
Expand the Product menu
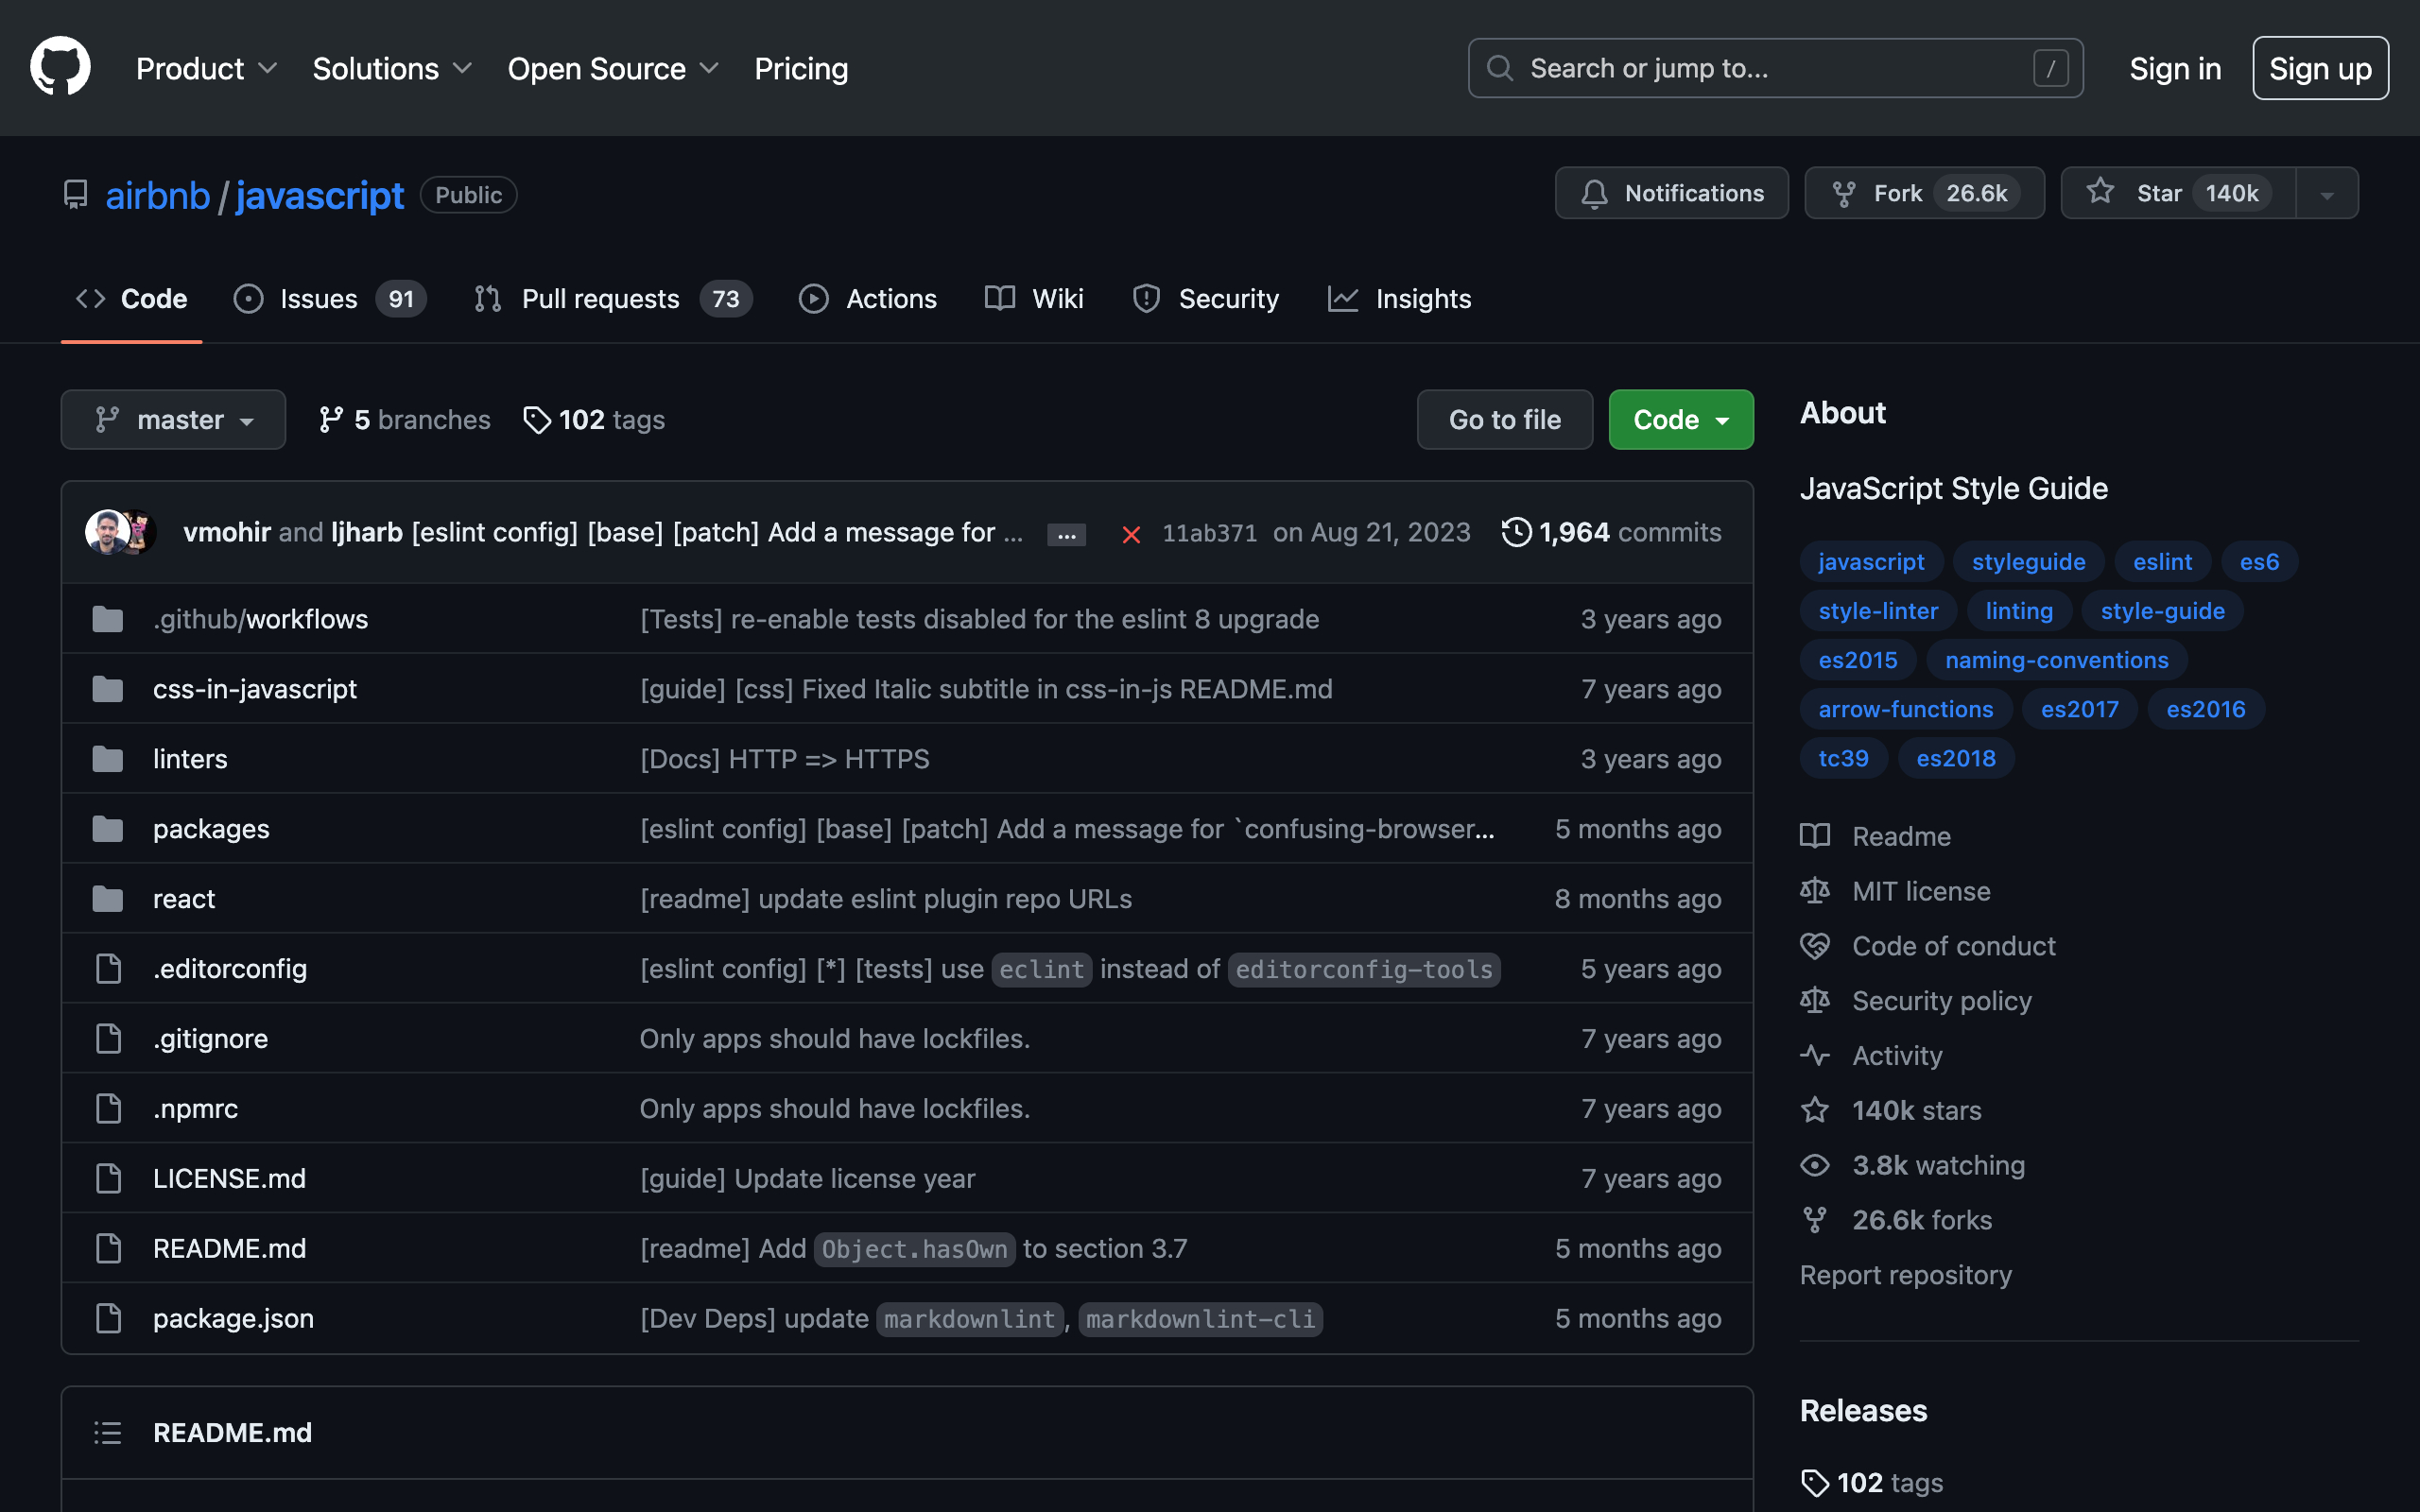click(x=207, y=69)
